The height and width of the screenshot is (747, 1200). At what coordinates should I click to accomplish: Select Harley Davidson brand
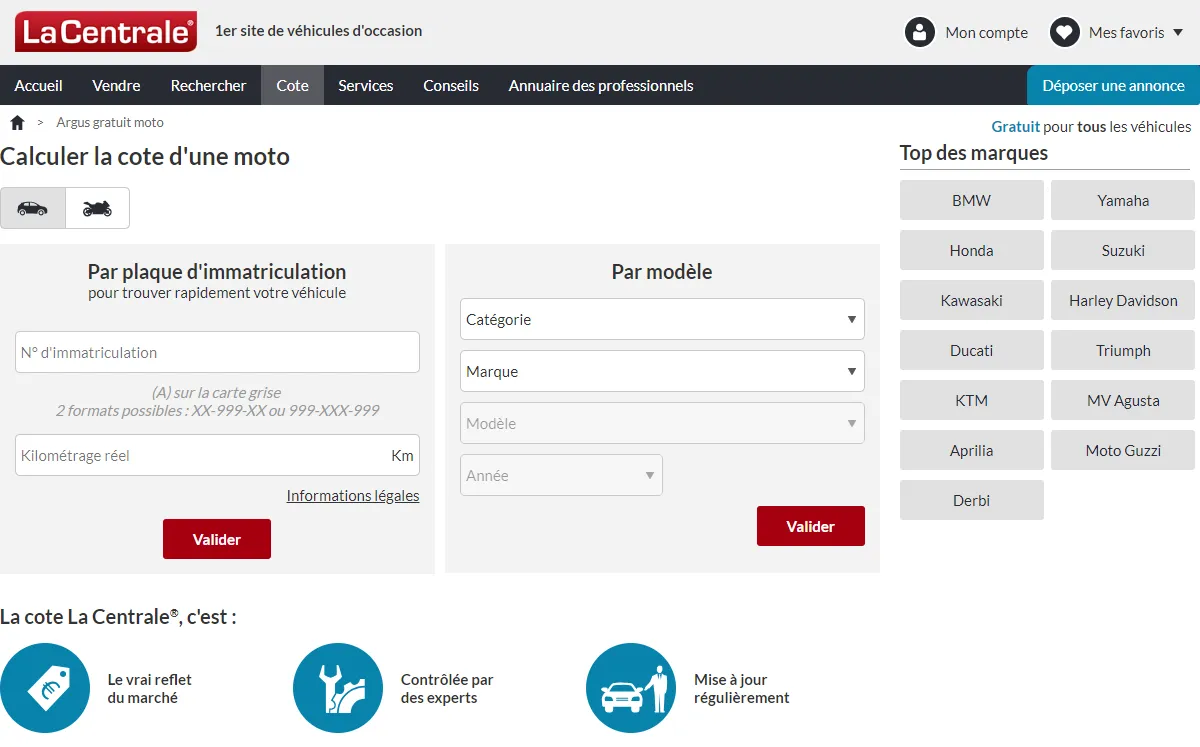pos(1123,300)
